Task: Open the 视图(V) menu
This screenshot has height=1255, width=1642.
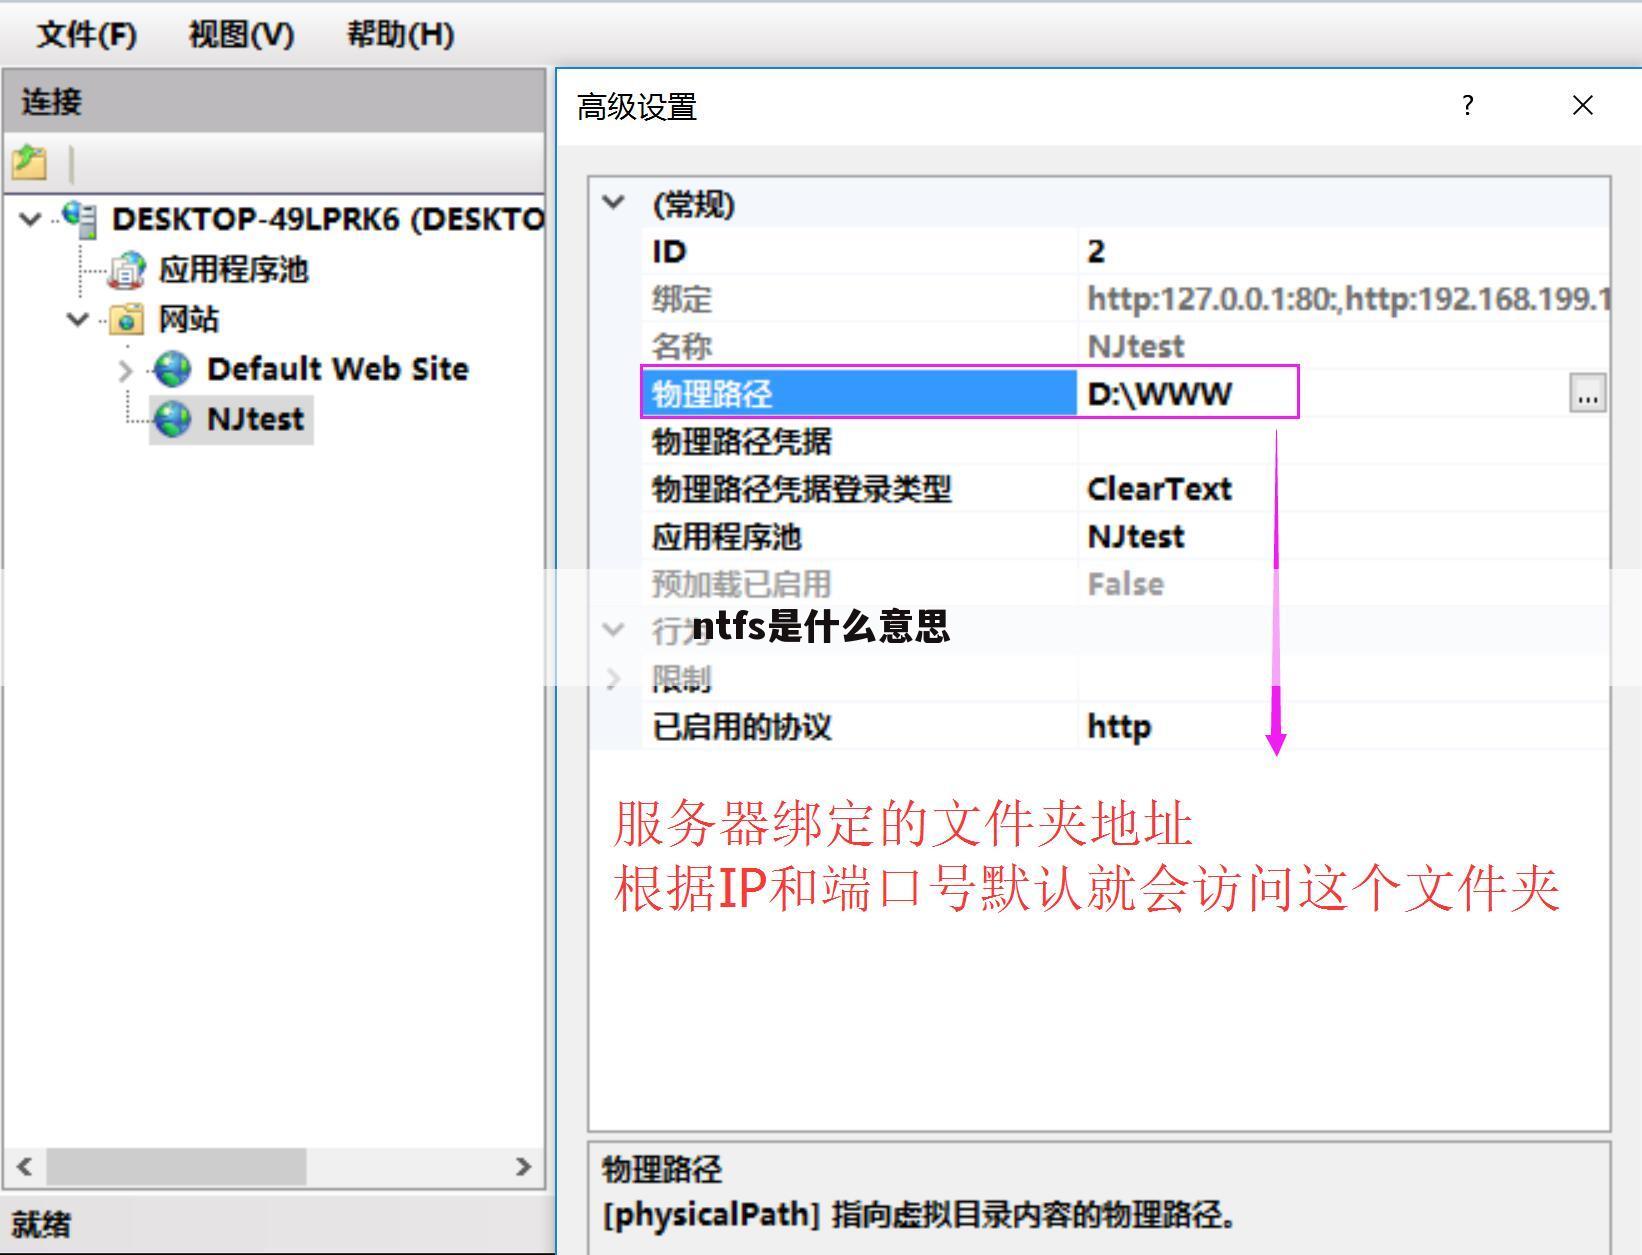Action: (x=239, y=33)
